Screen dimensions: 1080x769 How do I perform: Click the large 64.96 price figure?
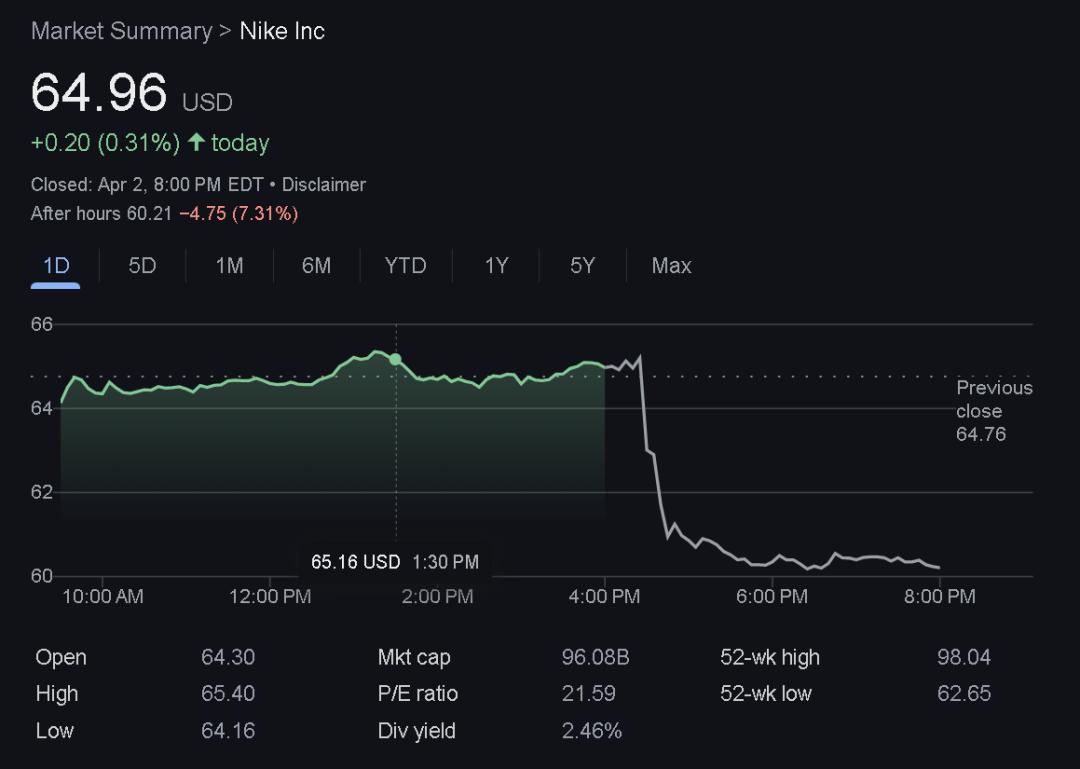[x=99, y=93]
